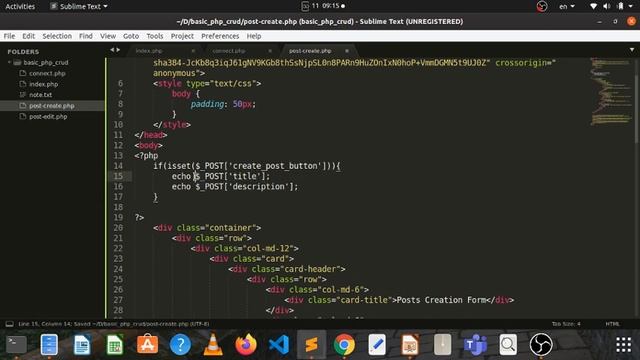Open the document viewer magnifier icon
Viewport: 640px width, 360px height.
point(508,345)
